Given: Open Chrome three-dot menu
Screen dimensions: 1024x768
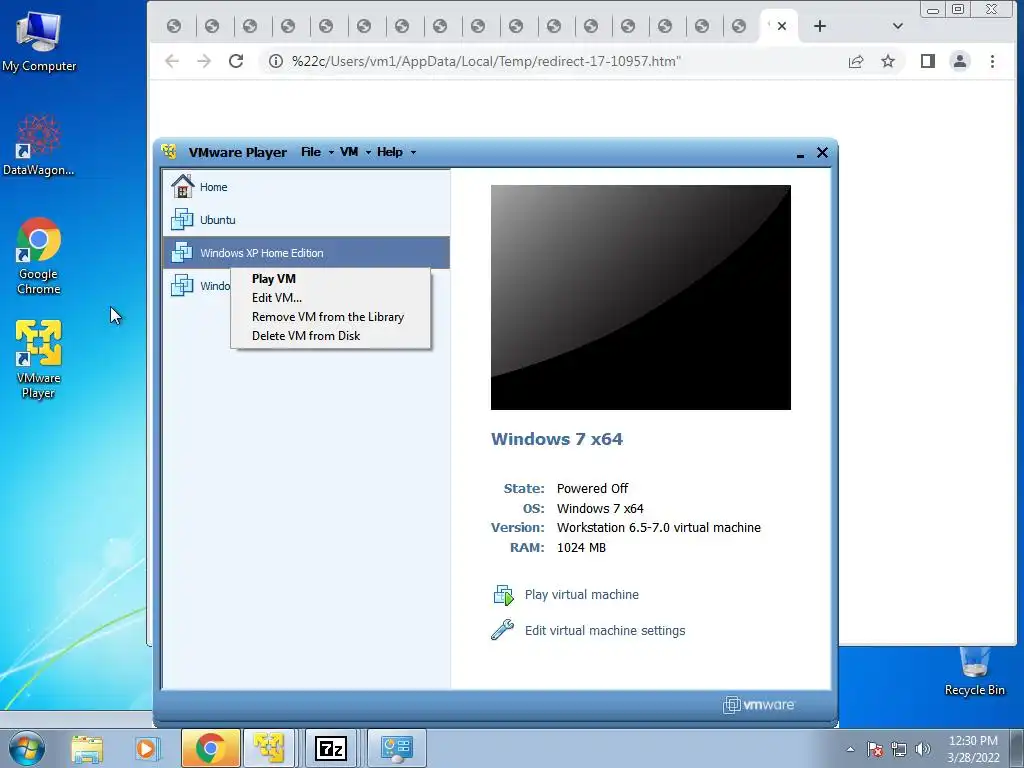Looking at the screenshot, I should [x=992, y=61].
